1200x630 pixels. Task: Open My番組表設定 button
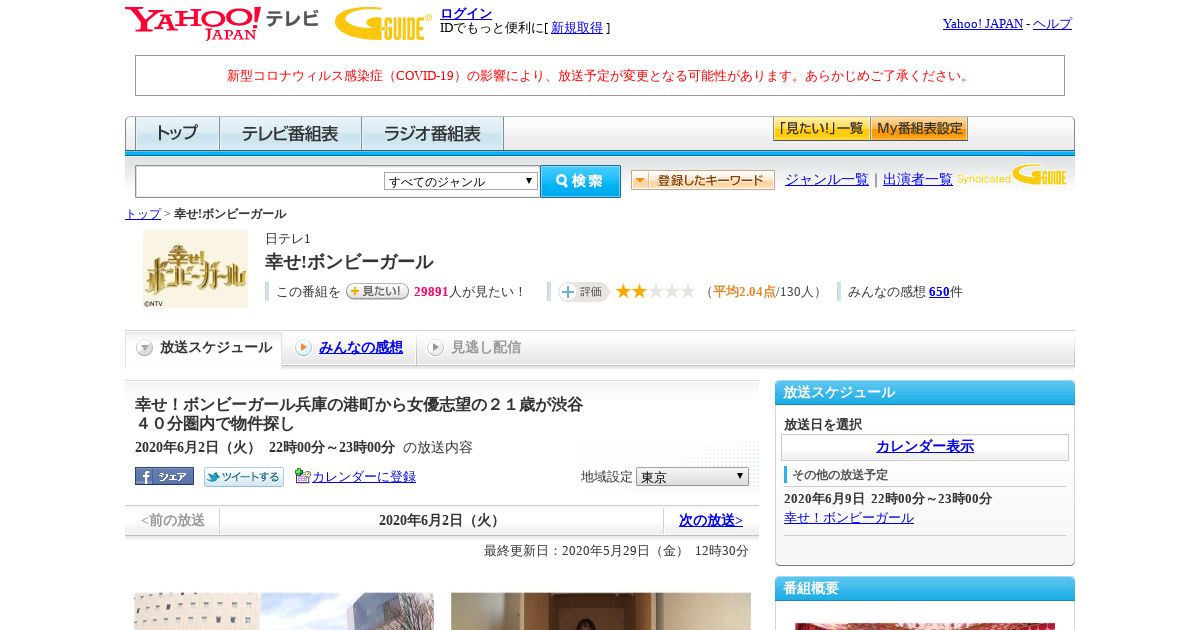click(919, 129)
